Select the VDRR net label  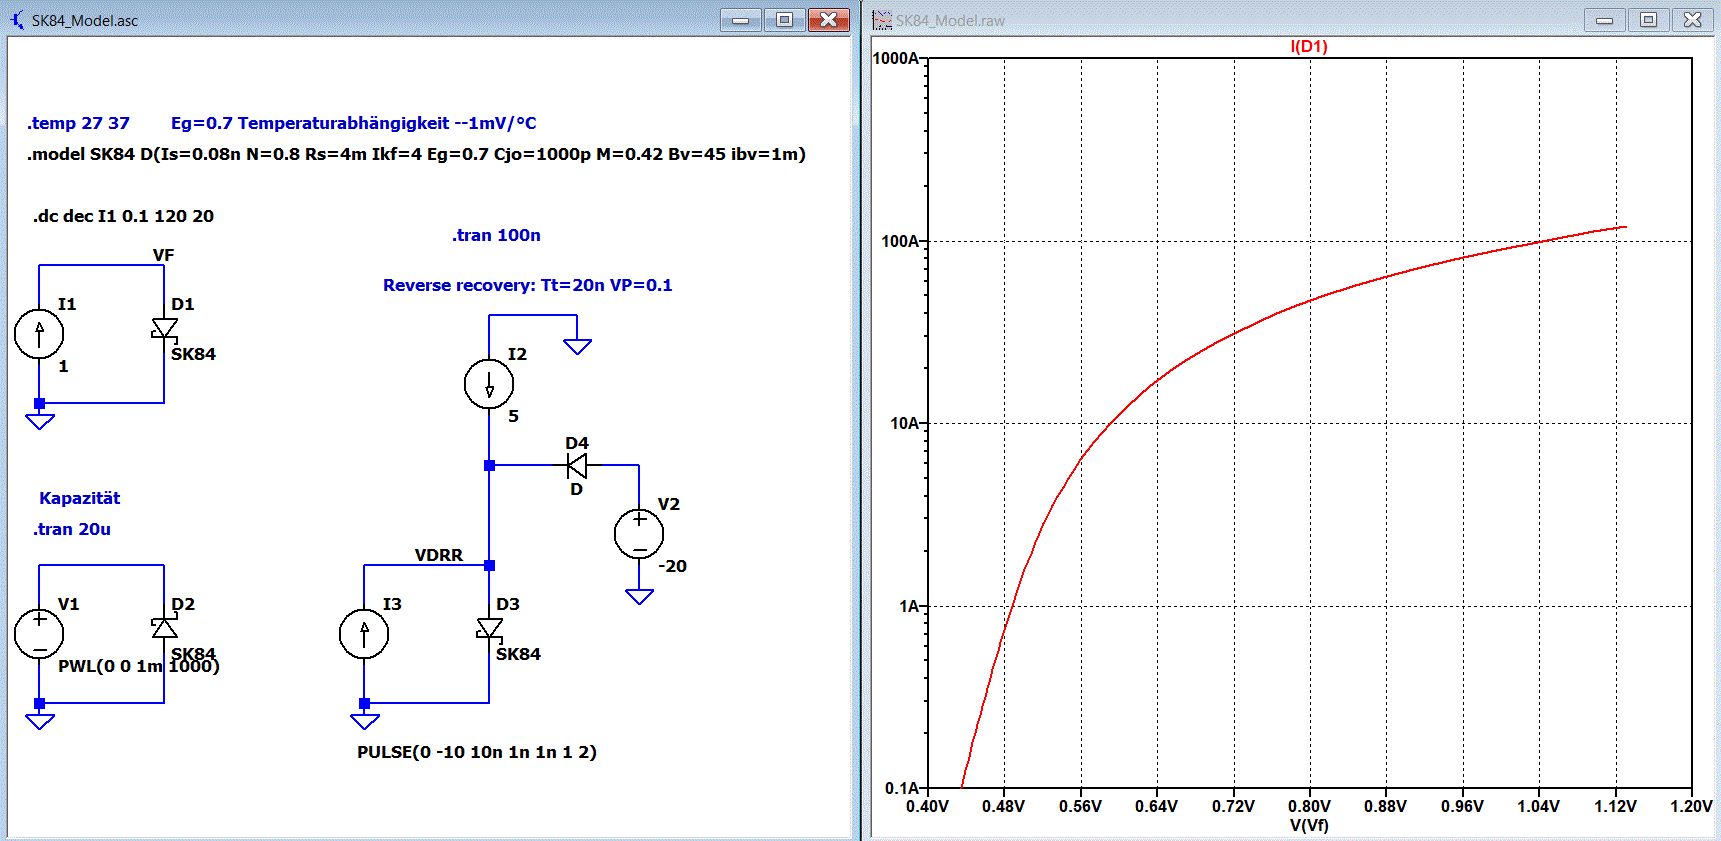pos(438,555)
